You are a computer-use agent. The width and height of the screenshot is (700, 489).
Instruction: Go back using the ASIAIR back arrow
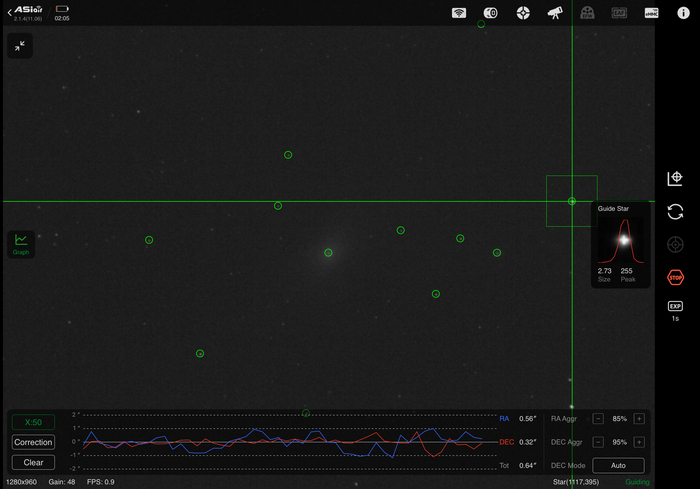10,10
